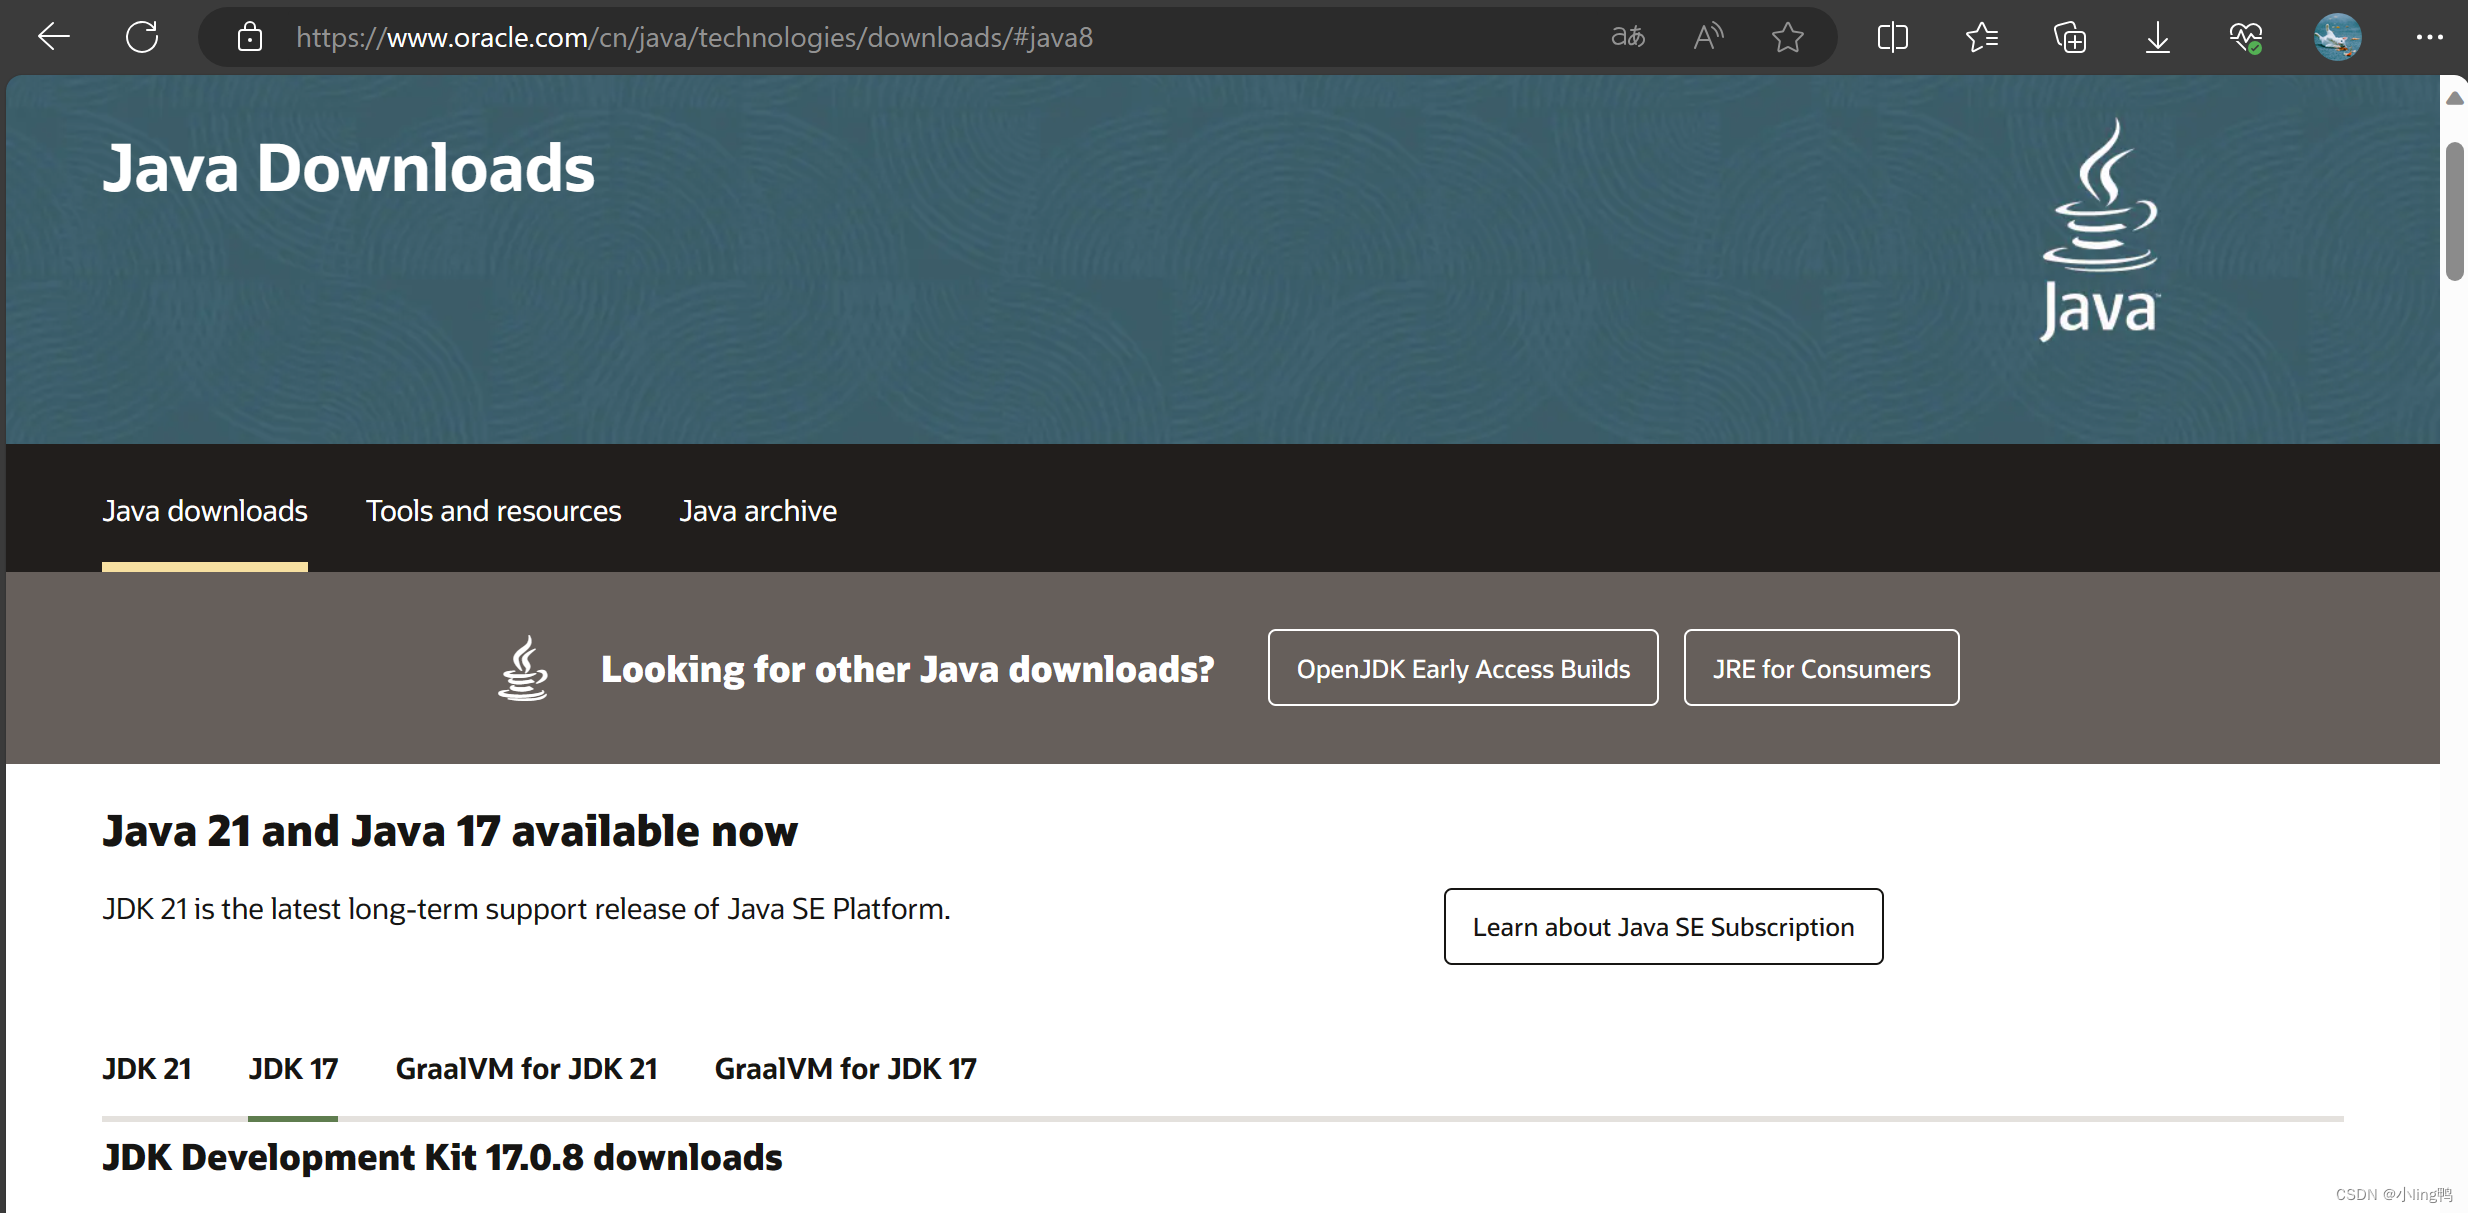Bookmark page with star icon
Screen dimensions: 2468x1213
pos(1787,37)
